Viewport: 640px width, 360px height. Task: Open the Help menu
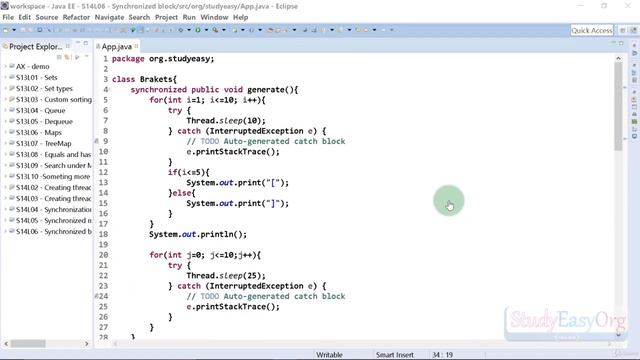pos(240,17)
